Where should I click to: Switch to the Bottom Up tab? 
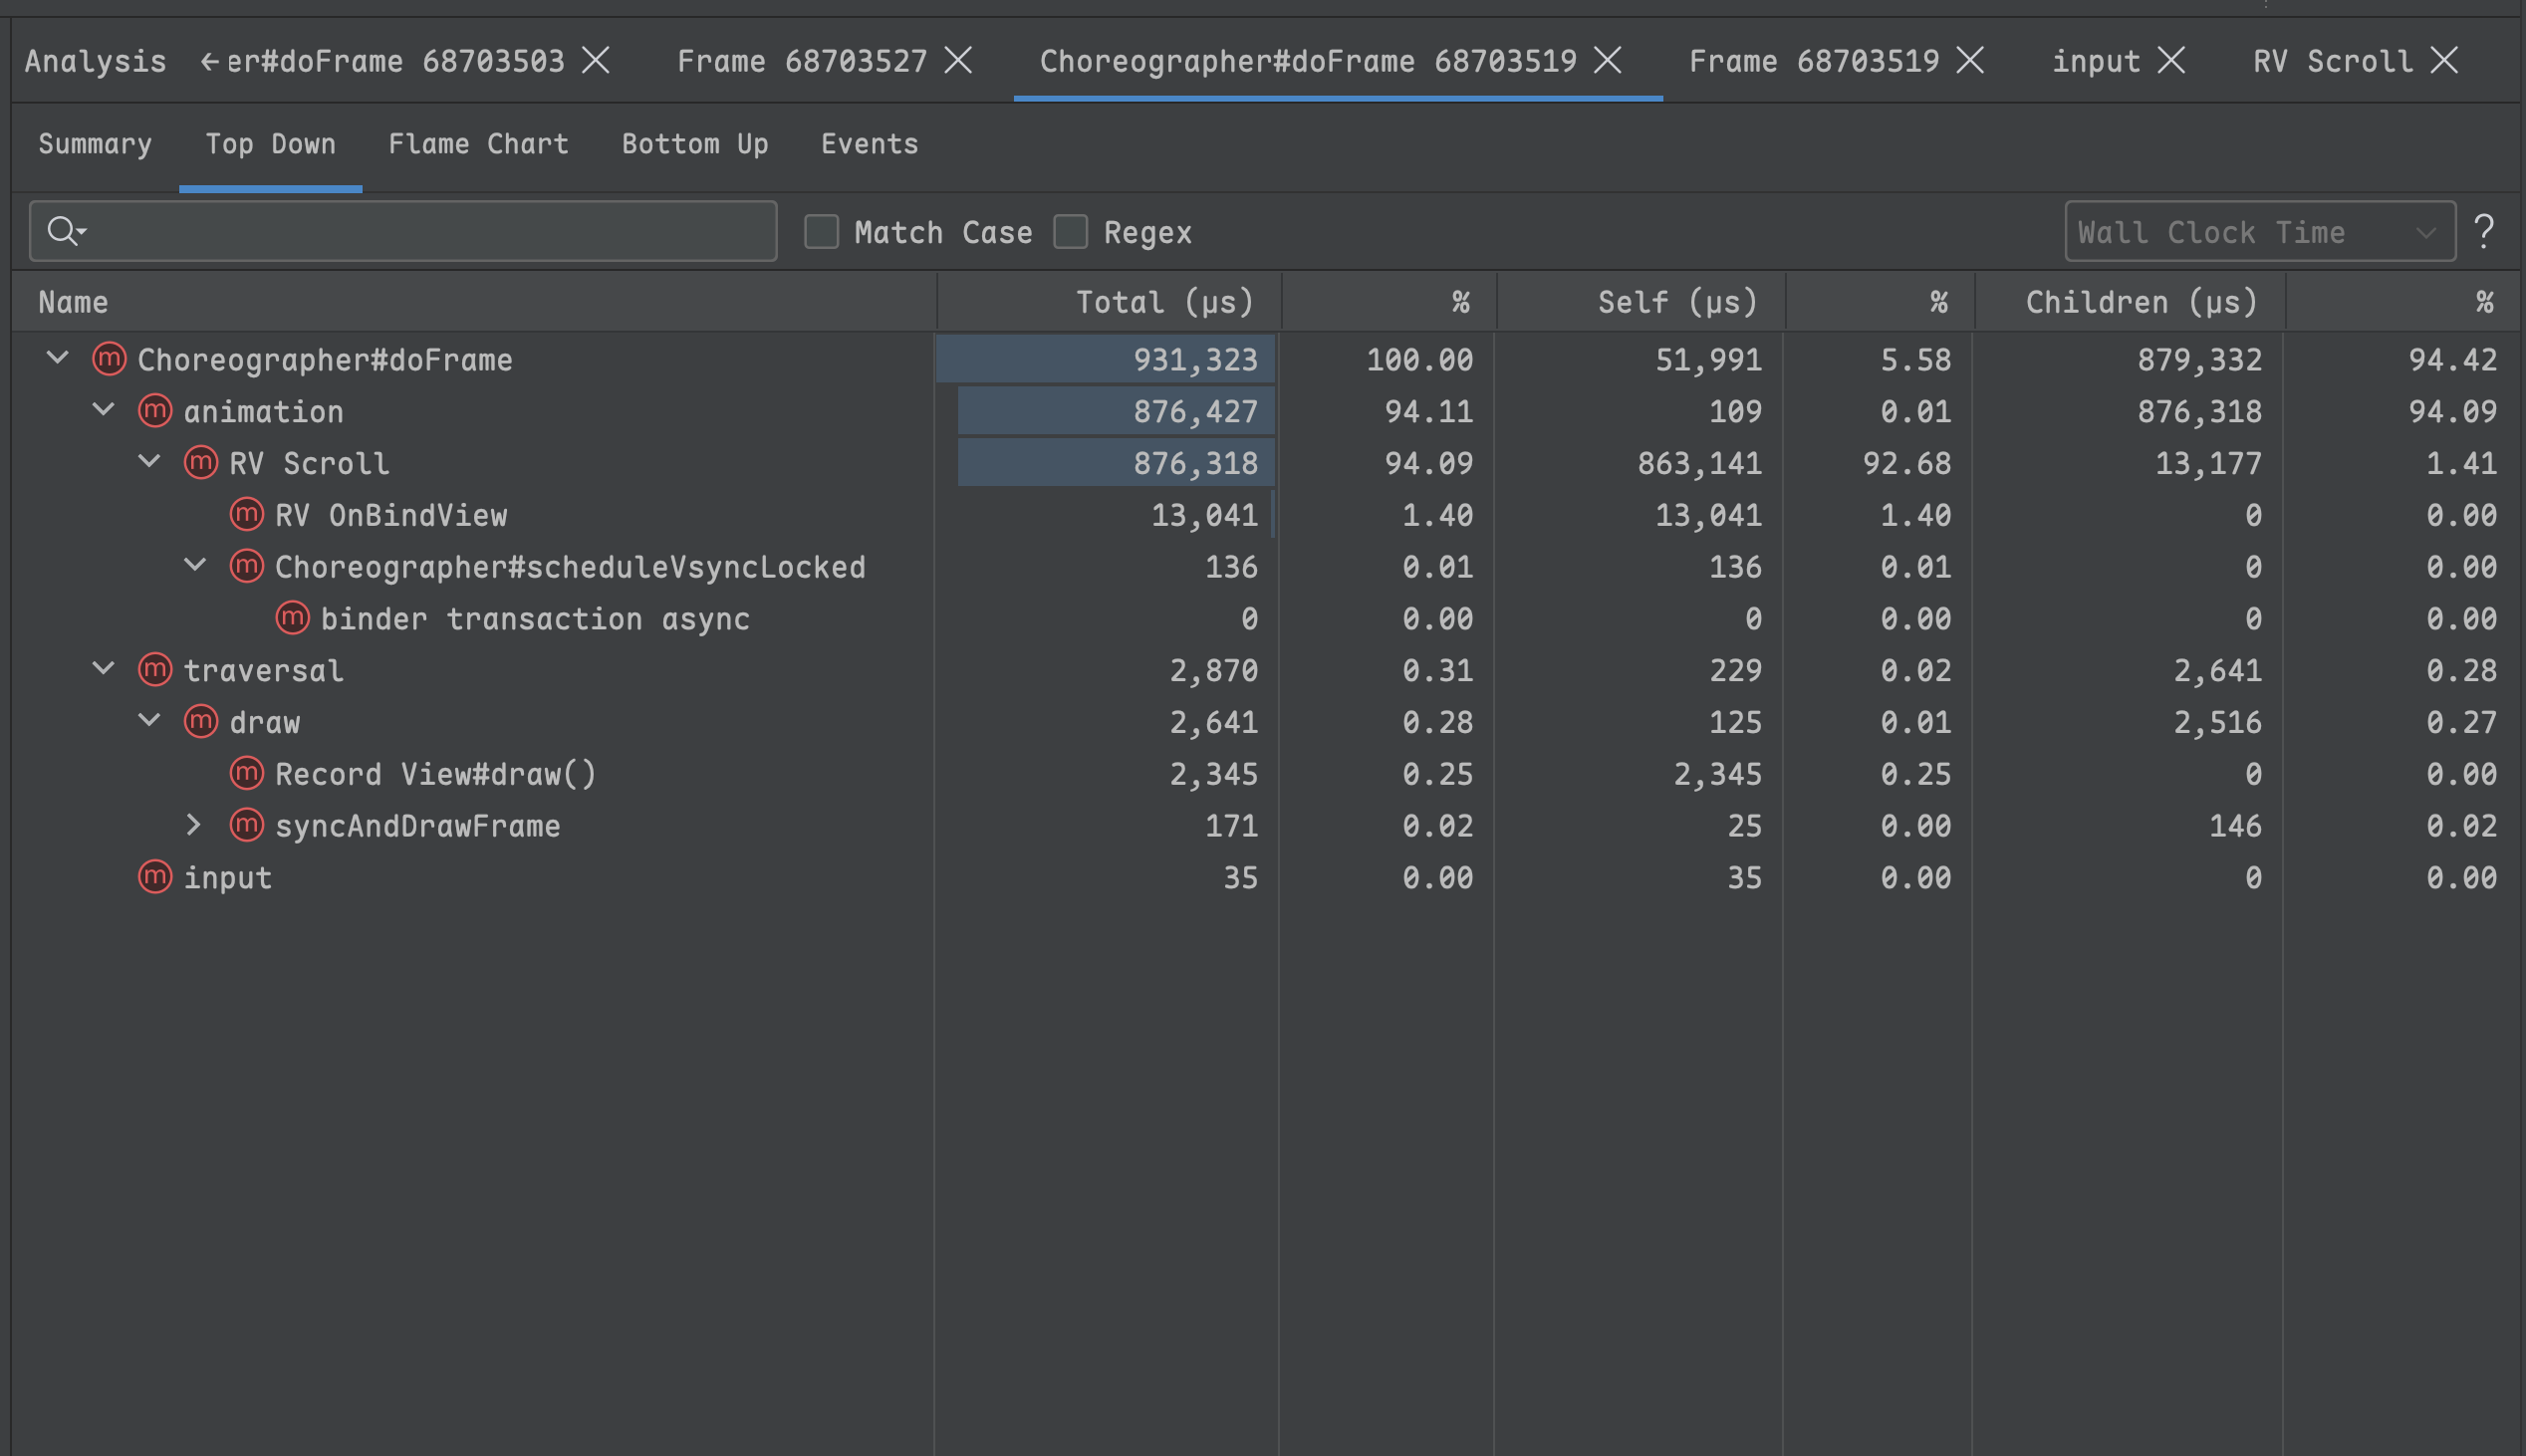(695, 144)
